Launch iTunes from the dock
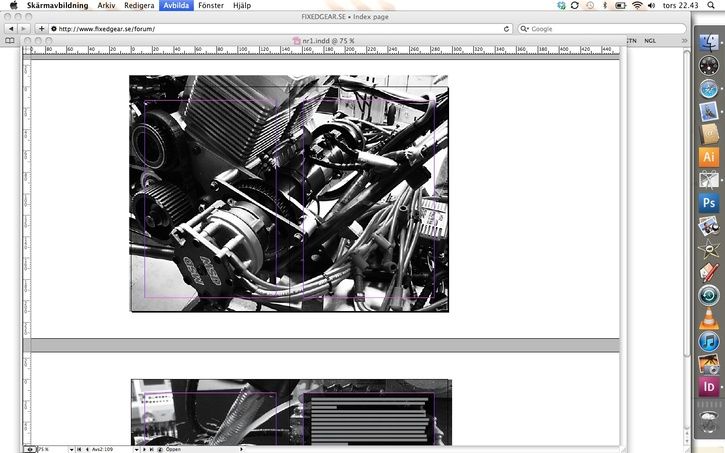Image resolution: width=725 pixels, height=453 pixels. tap(709, 342)
